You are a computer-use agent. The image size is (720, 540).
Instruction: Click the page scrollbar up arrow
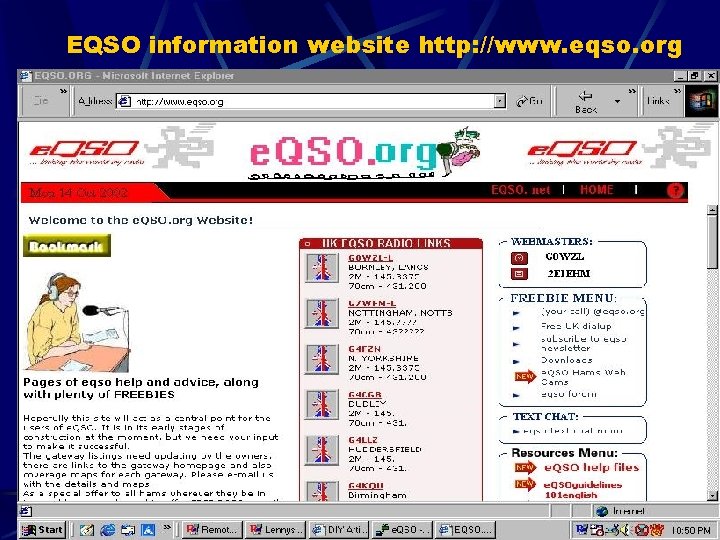pyautogui.click(x=712, y=210)
